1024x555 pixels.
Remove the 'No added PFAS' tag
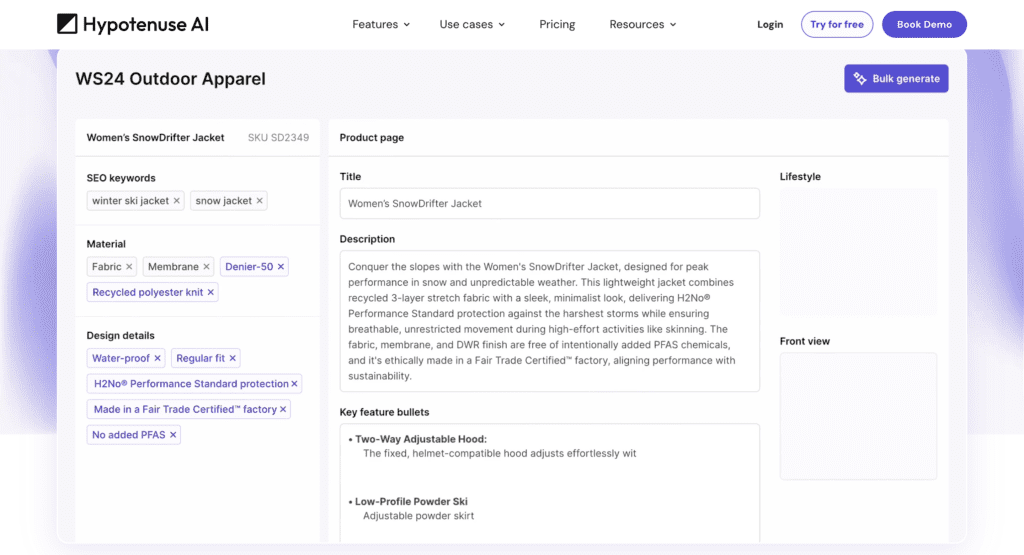[173, 435]
